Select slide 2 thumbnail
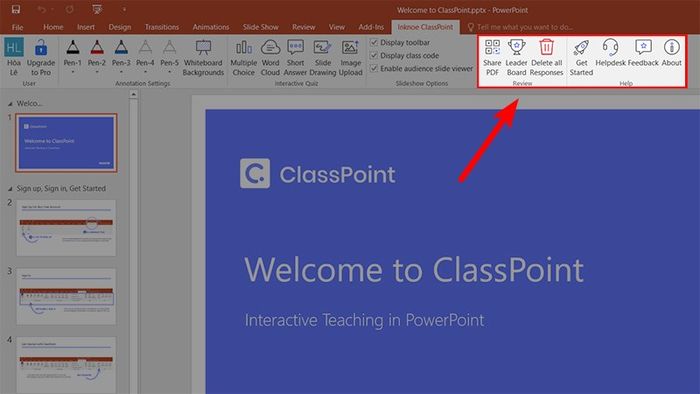The width and height of the screenshot is (700, 394). 67,228
